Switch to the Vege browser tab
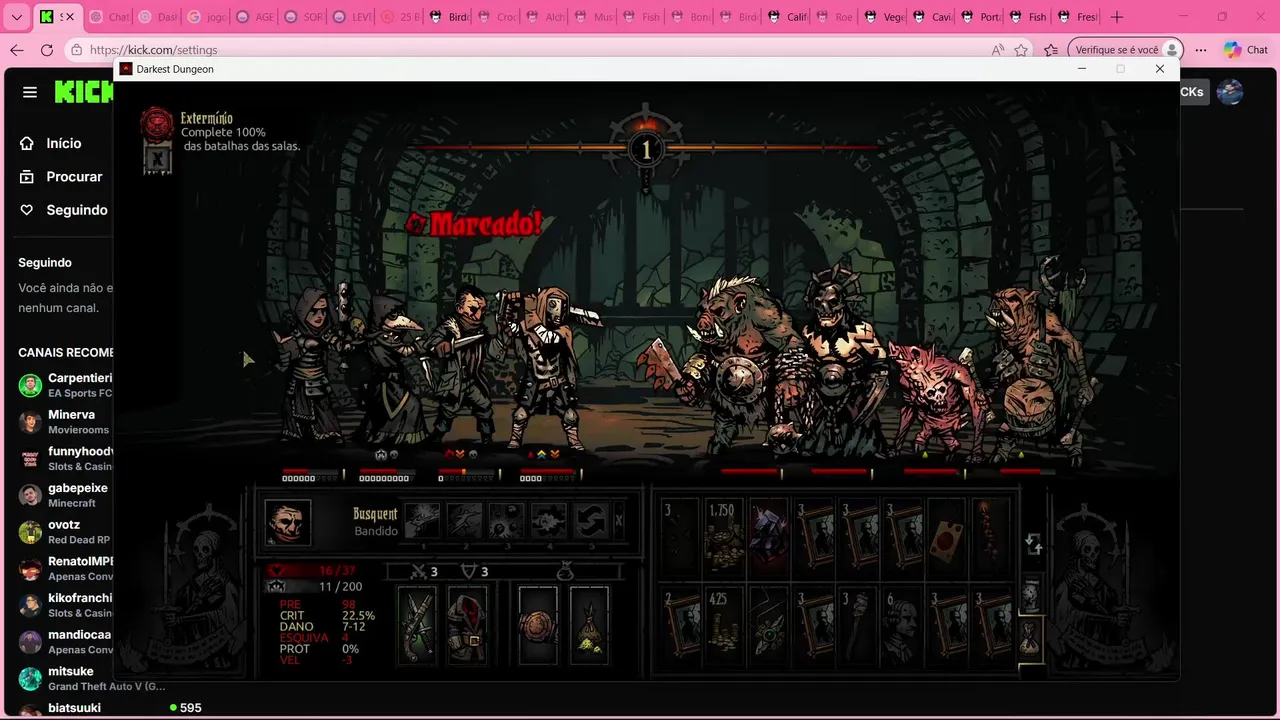Viewport: 1280px width, 720px height. point(883,17)
